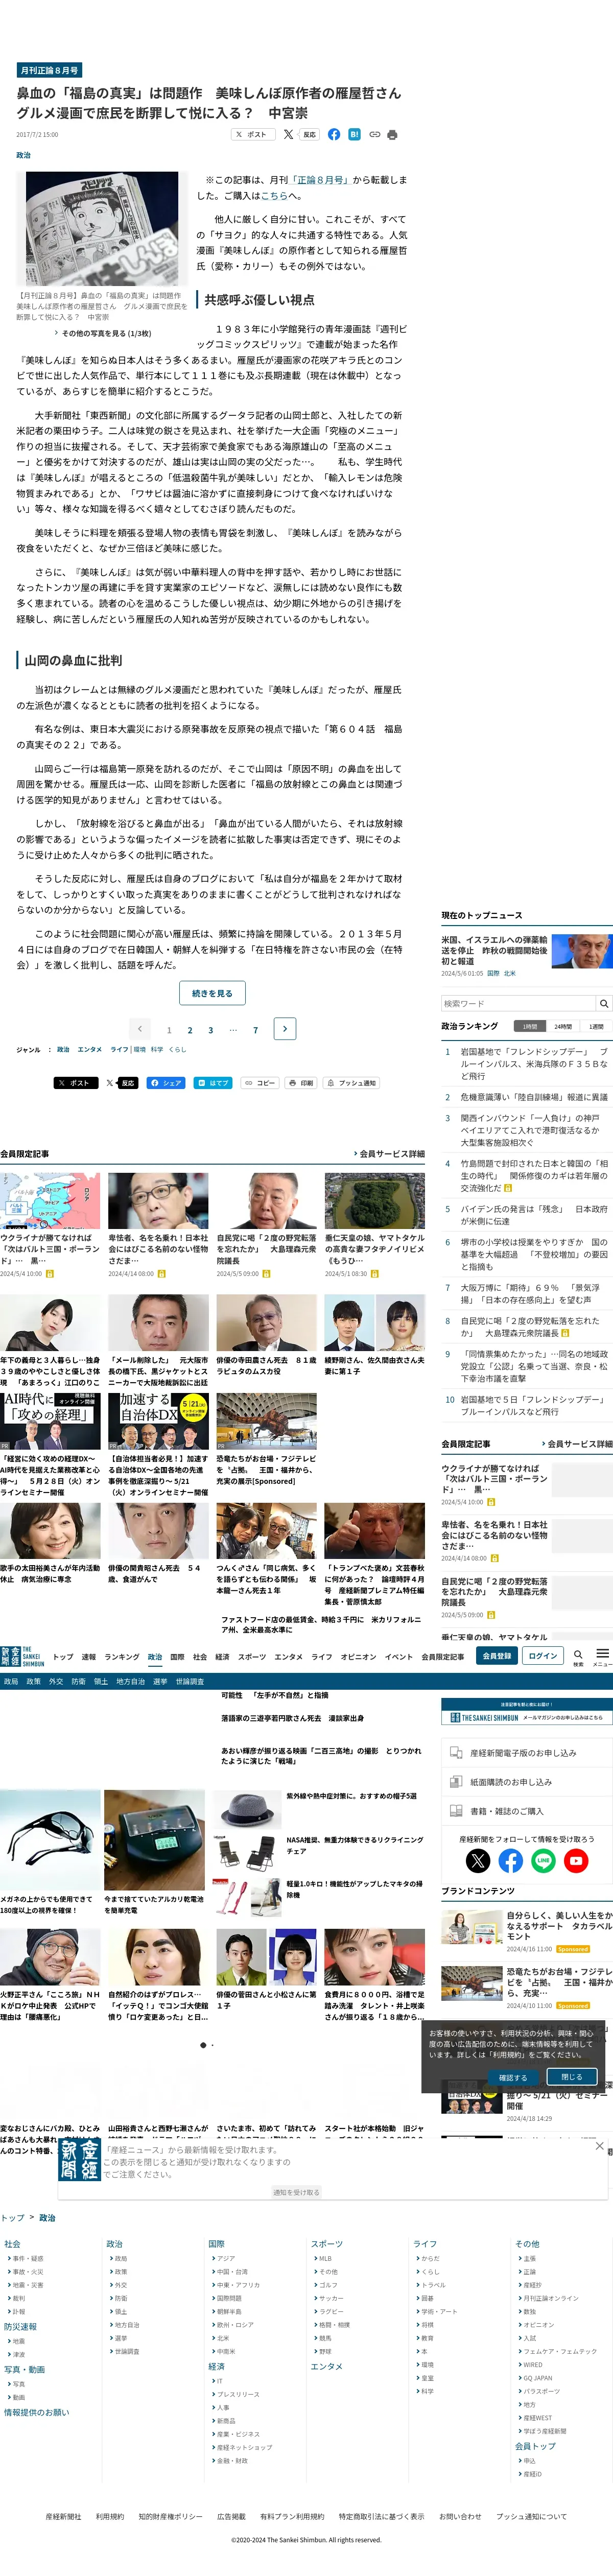Open '紙面購読のお申し込み' newspaper icon row
The image size is (613, 2576).
[x=527, y=1782]
